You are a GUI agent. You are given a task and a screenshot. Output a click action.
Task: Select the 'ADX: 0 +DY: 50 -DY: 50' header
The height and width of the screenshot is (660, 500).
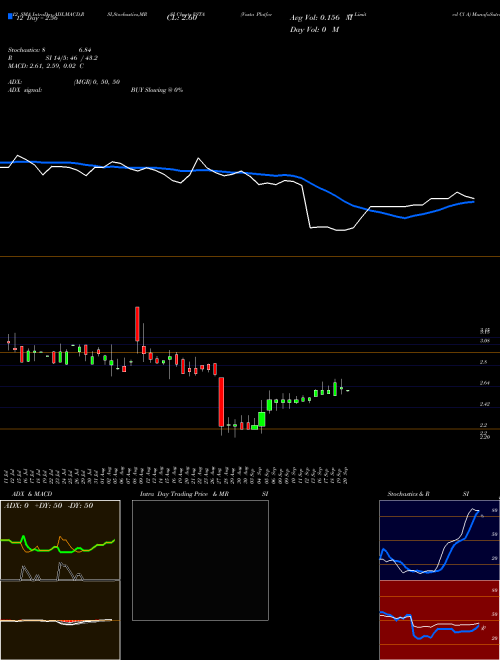48,506
